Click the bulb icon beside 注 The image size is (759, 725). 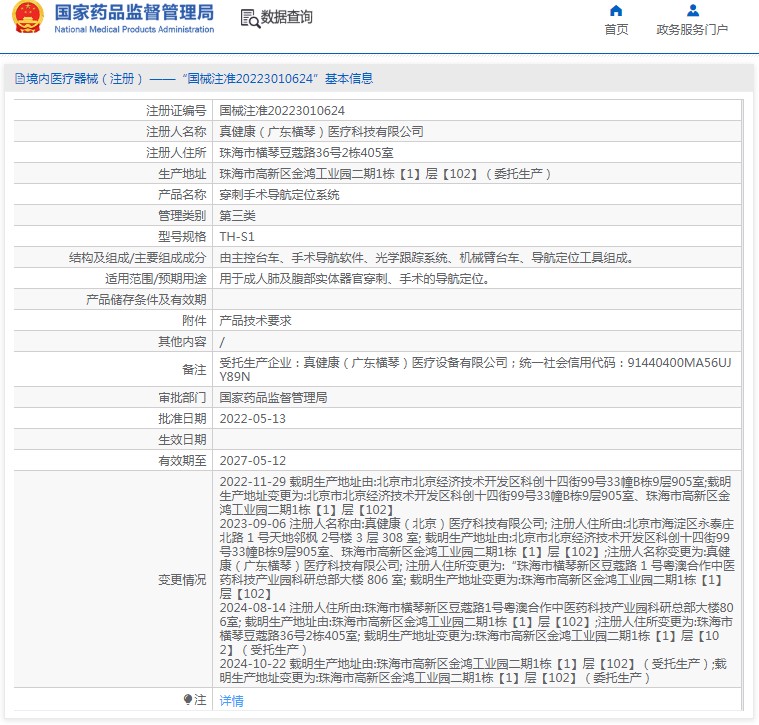pos(188,699)
